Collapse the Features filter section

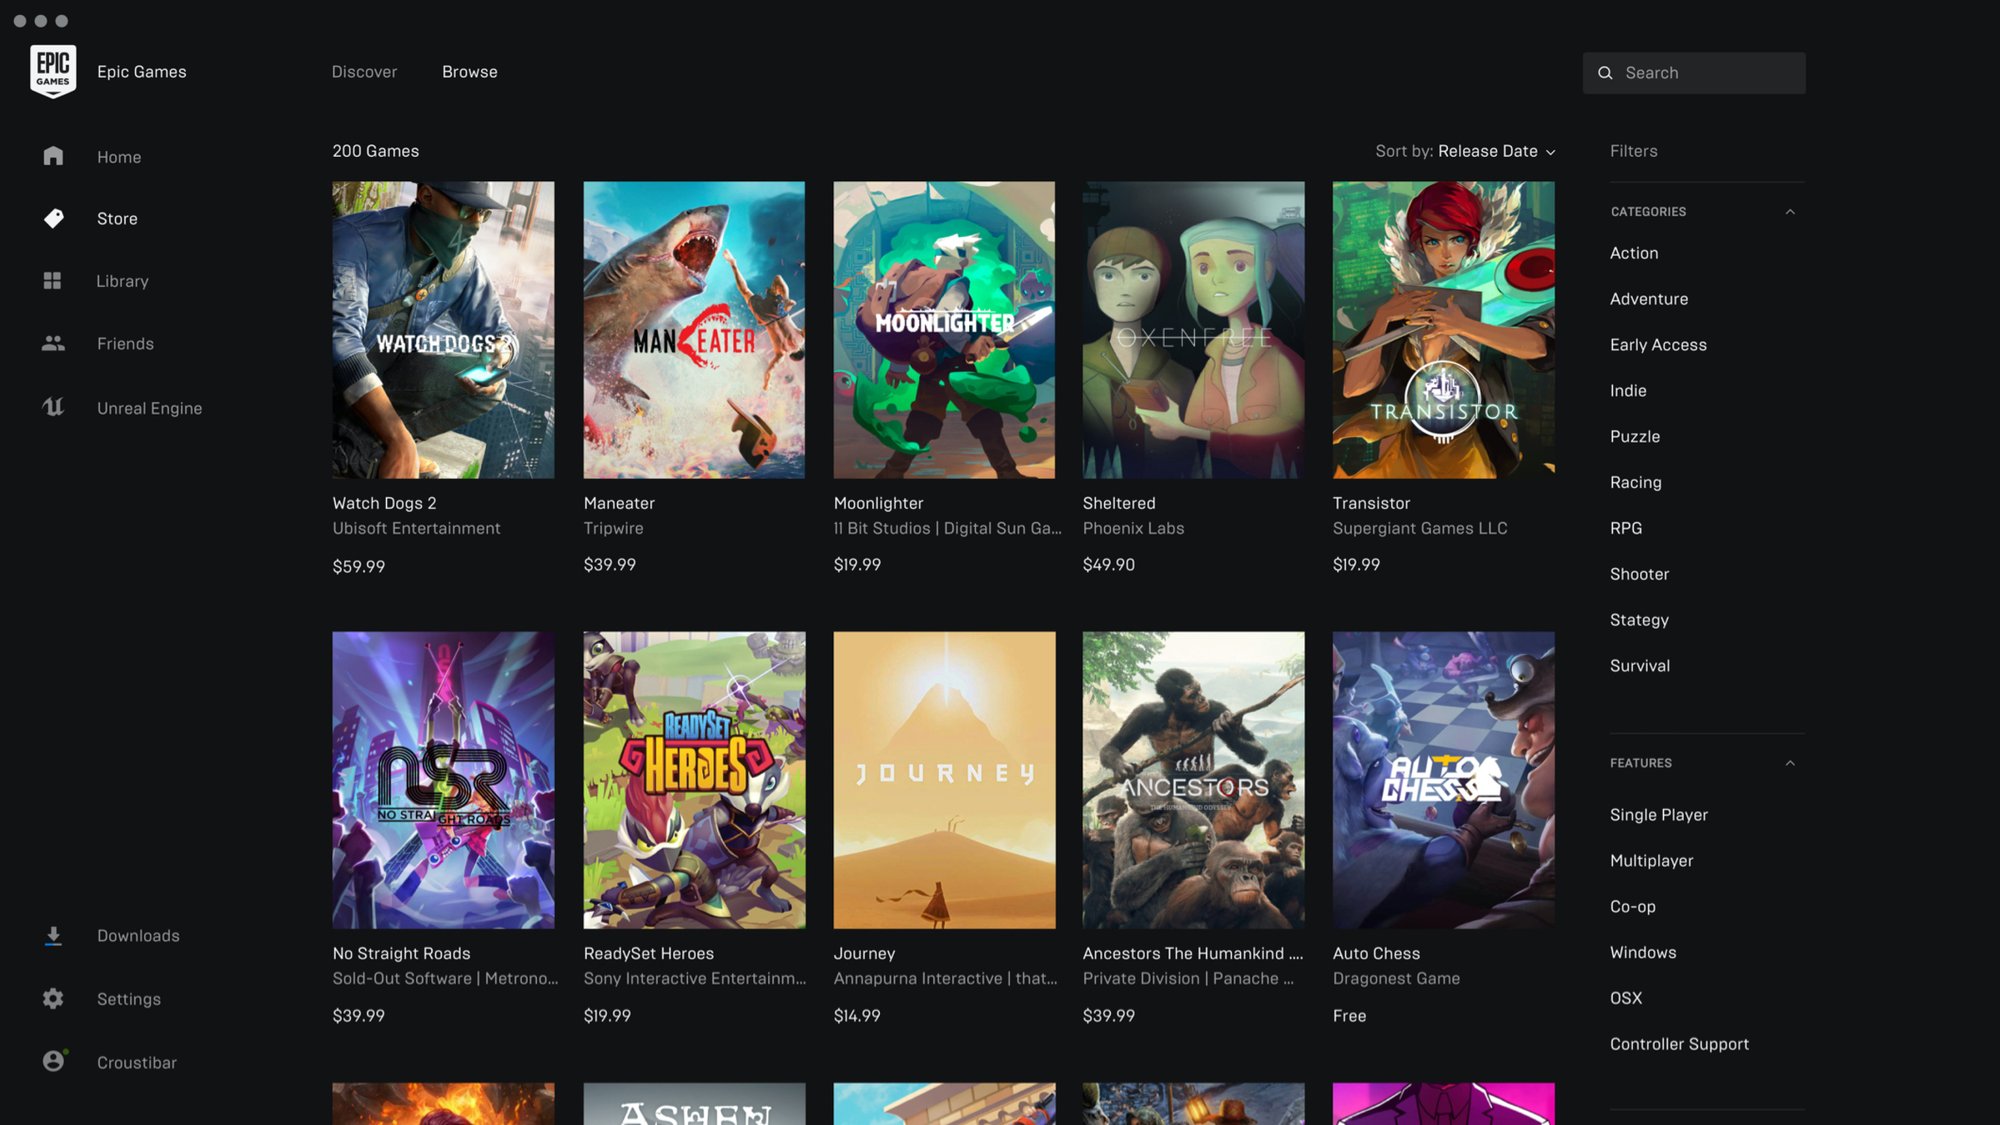pyautogui.click(x=1790, y=763)
